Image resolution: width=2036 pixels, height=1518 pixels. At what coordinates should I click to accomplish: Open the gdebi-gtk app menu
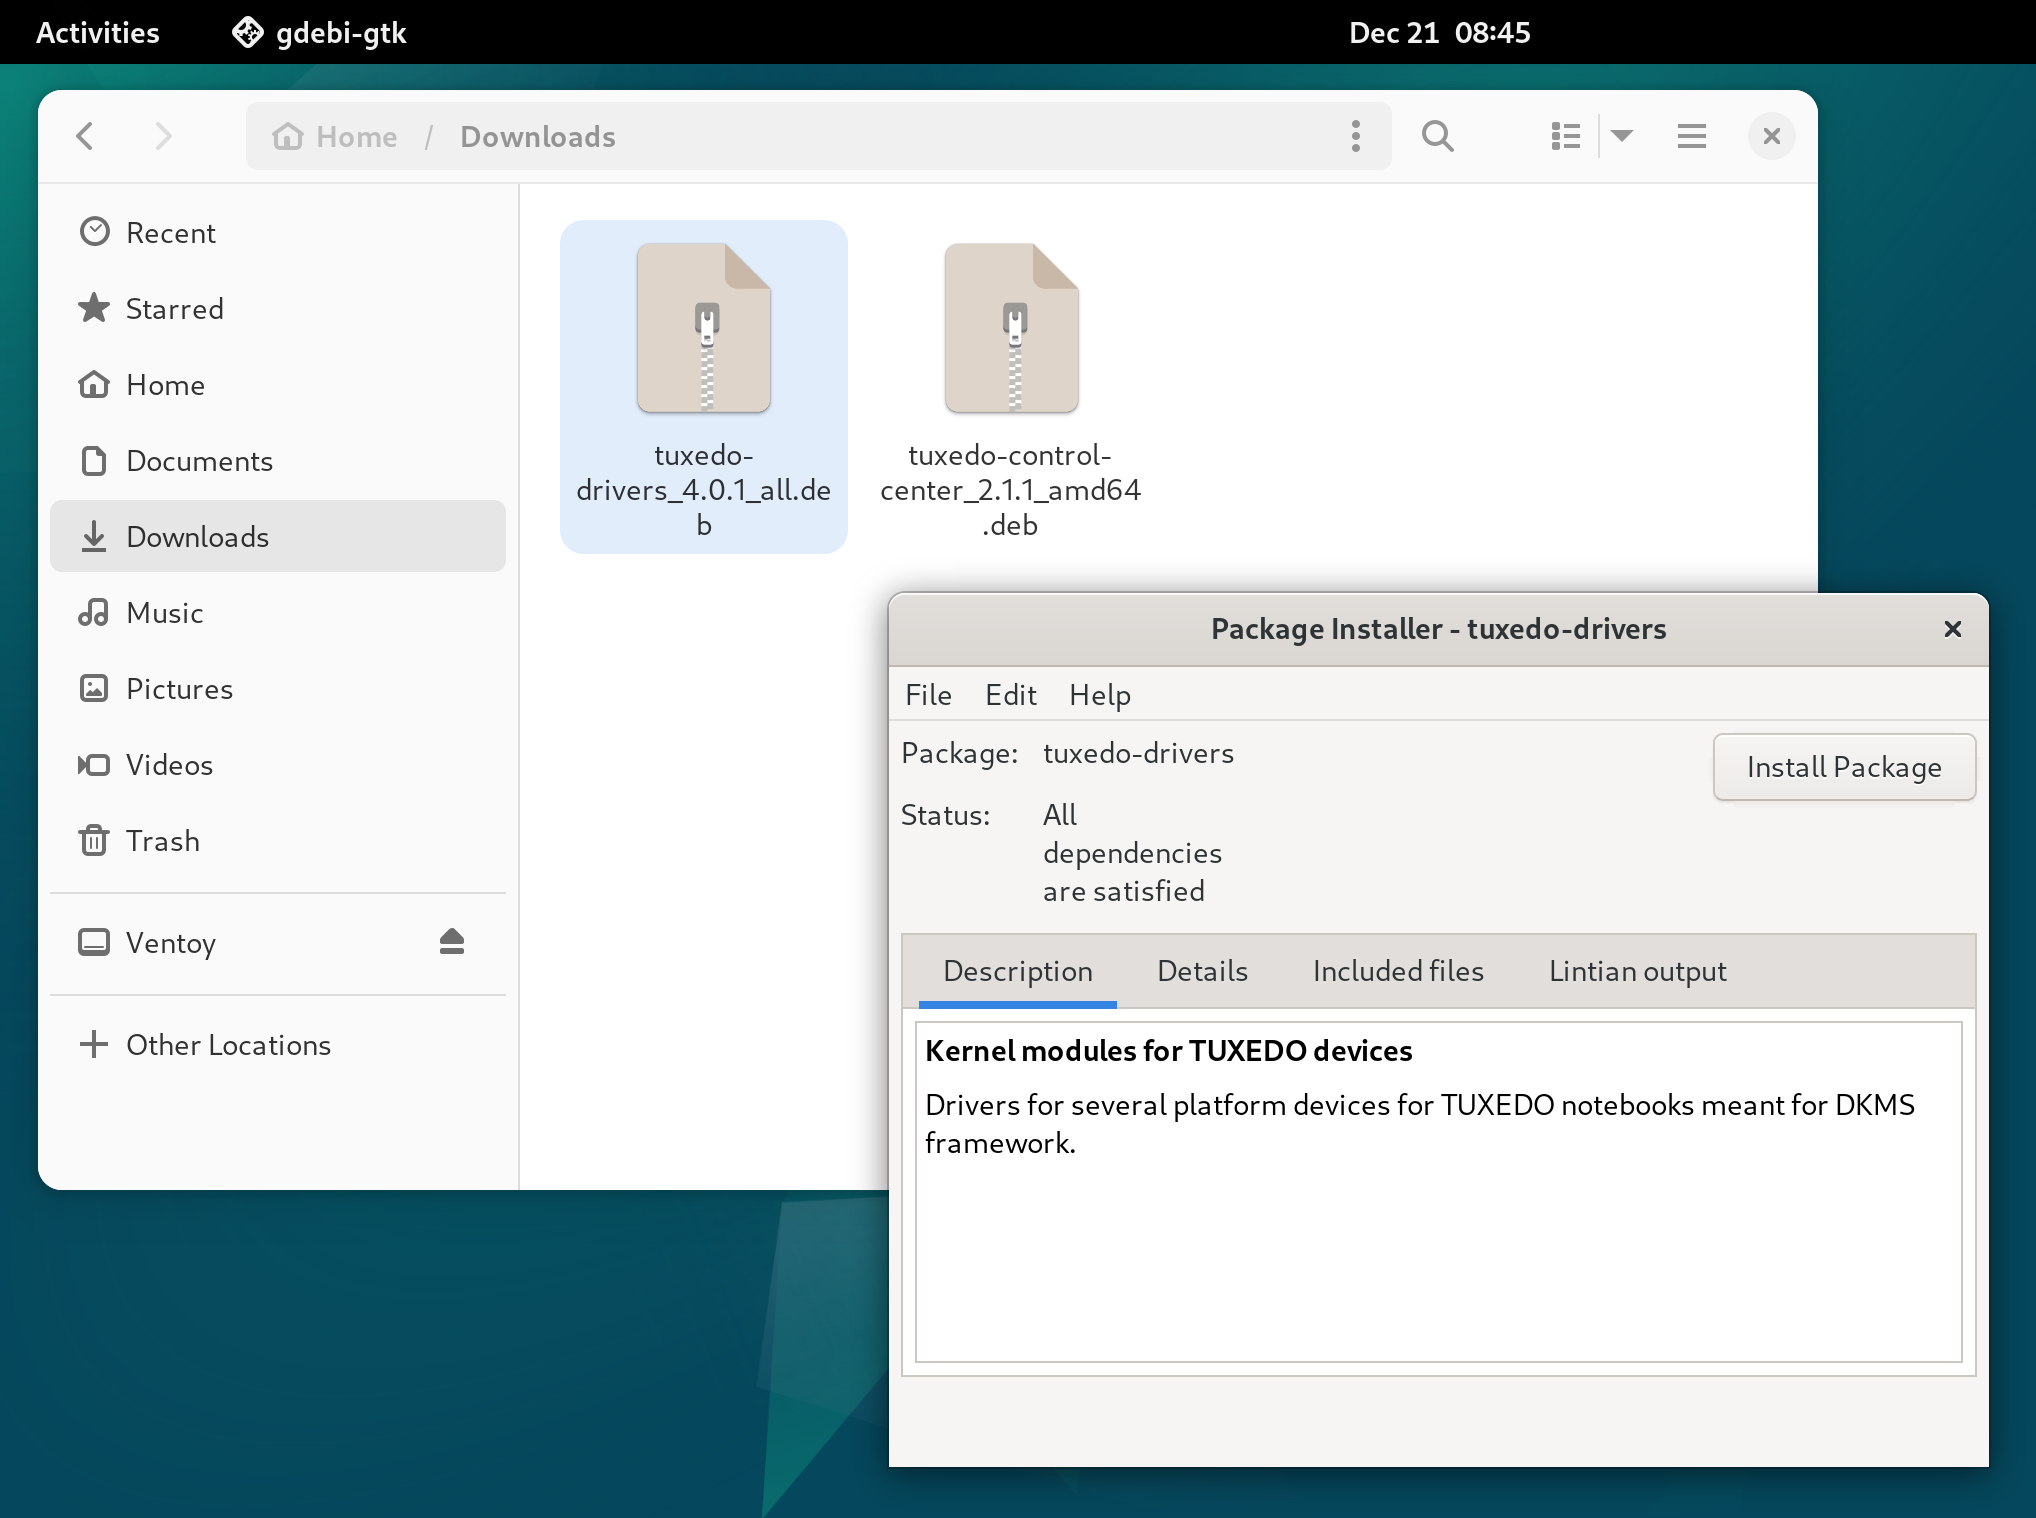[x=320, y=33]
